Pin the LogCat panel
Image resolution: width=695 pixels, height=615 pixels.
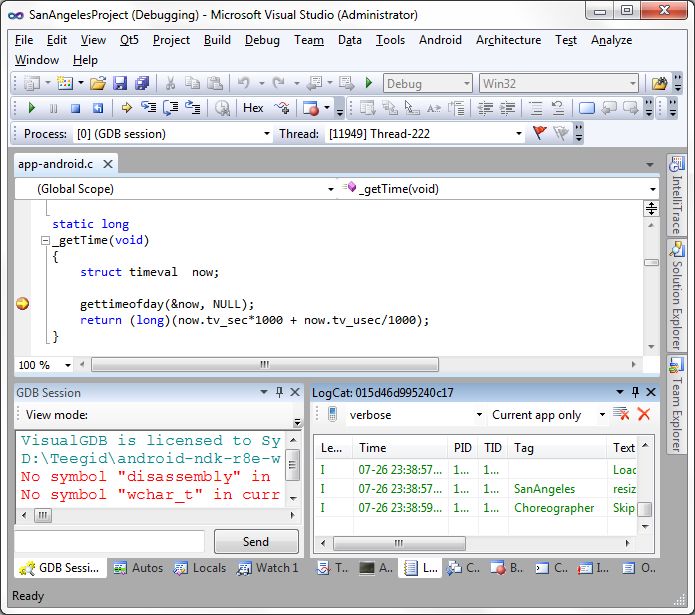[635, 392]
